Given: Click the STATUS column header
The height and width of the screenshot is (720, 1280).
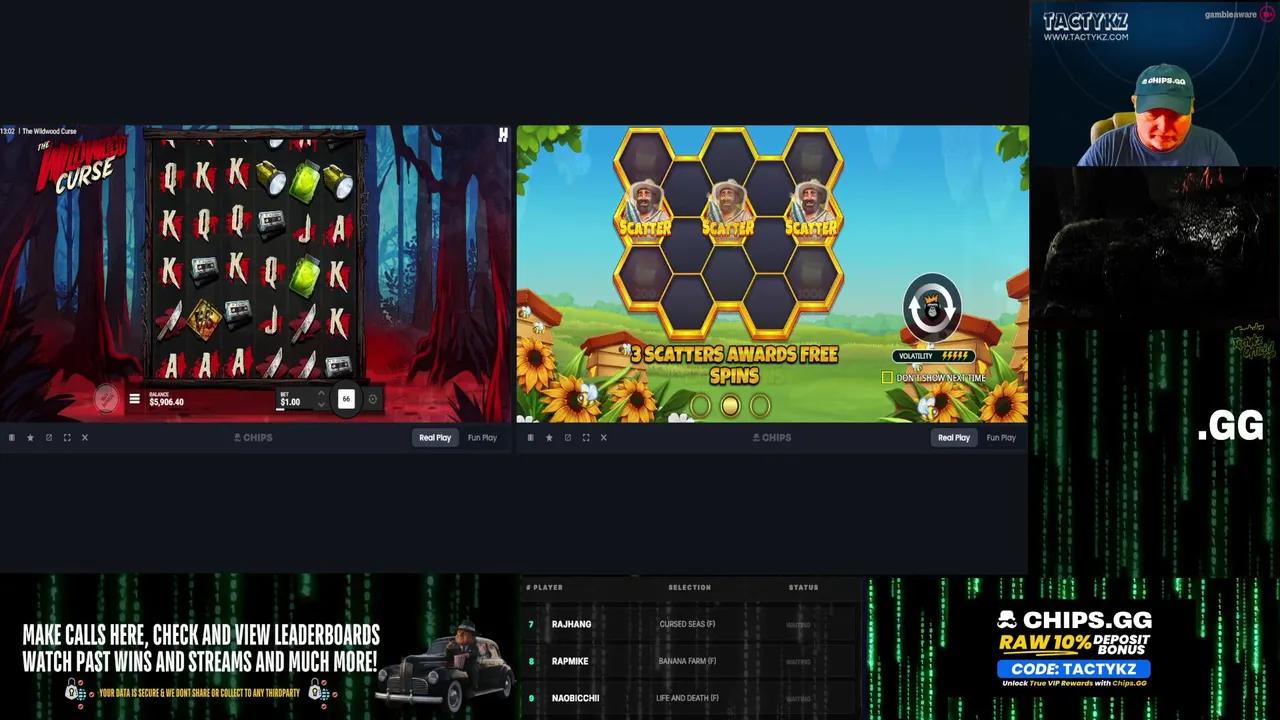Looking at the screenshot, I should (803, 587).
